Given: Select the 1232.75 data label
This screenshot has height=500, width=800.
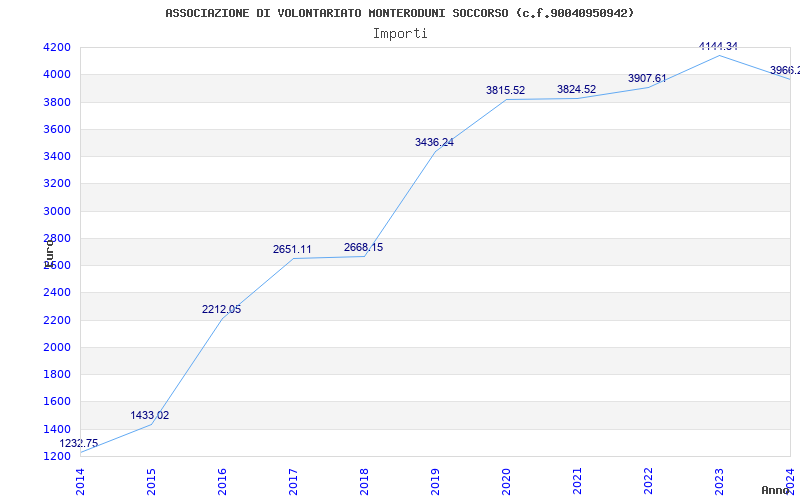Looking at the screenshot, I should pyautogui.click(x=79, y=443).
